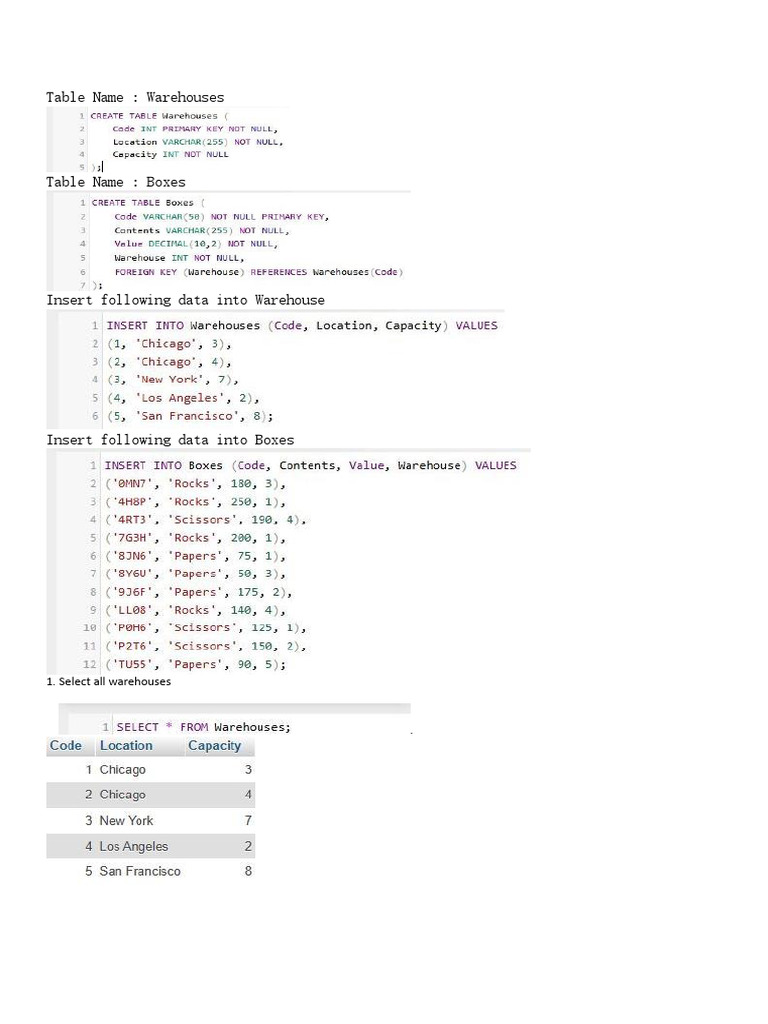Click the "(1, 'Chicago', 3)" values line
768x1024 pixels.
coord(169,344)
